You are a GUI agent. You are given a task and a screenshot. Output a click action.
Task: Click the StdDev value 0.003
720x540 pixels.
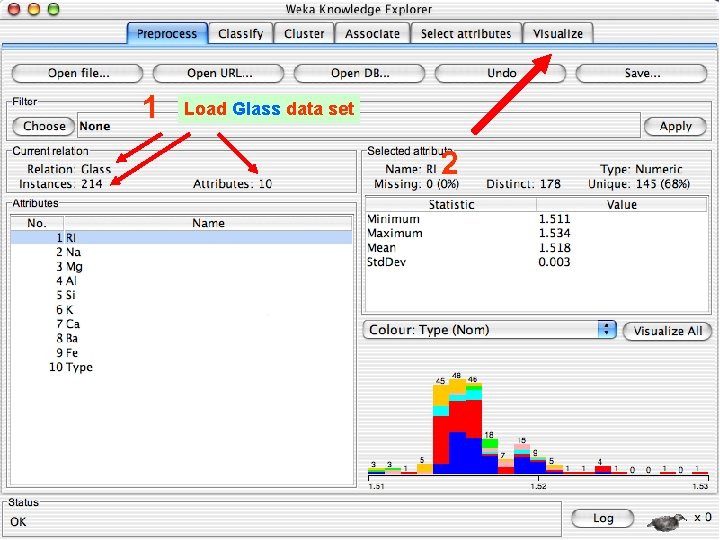coord(554,262)
